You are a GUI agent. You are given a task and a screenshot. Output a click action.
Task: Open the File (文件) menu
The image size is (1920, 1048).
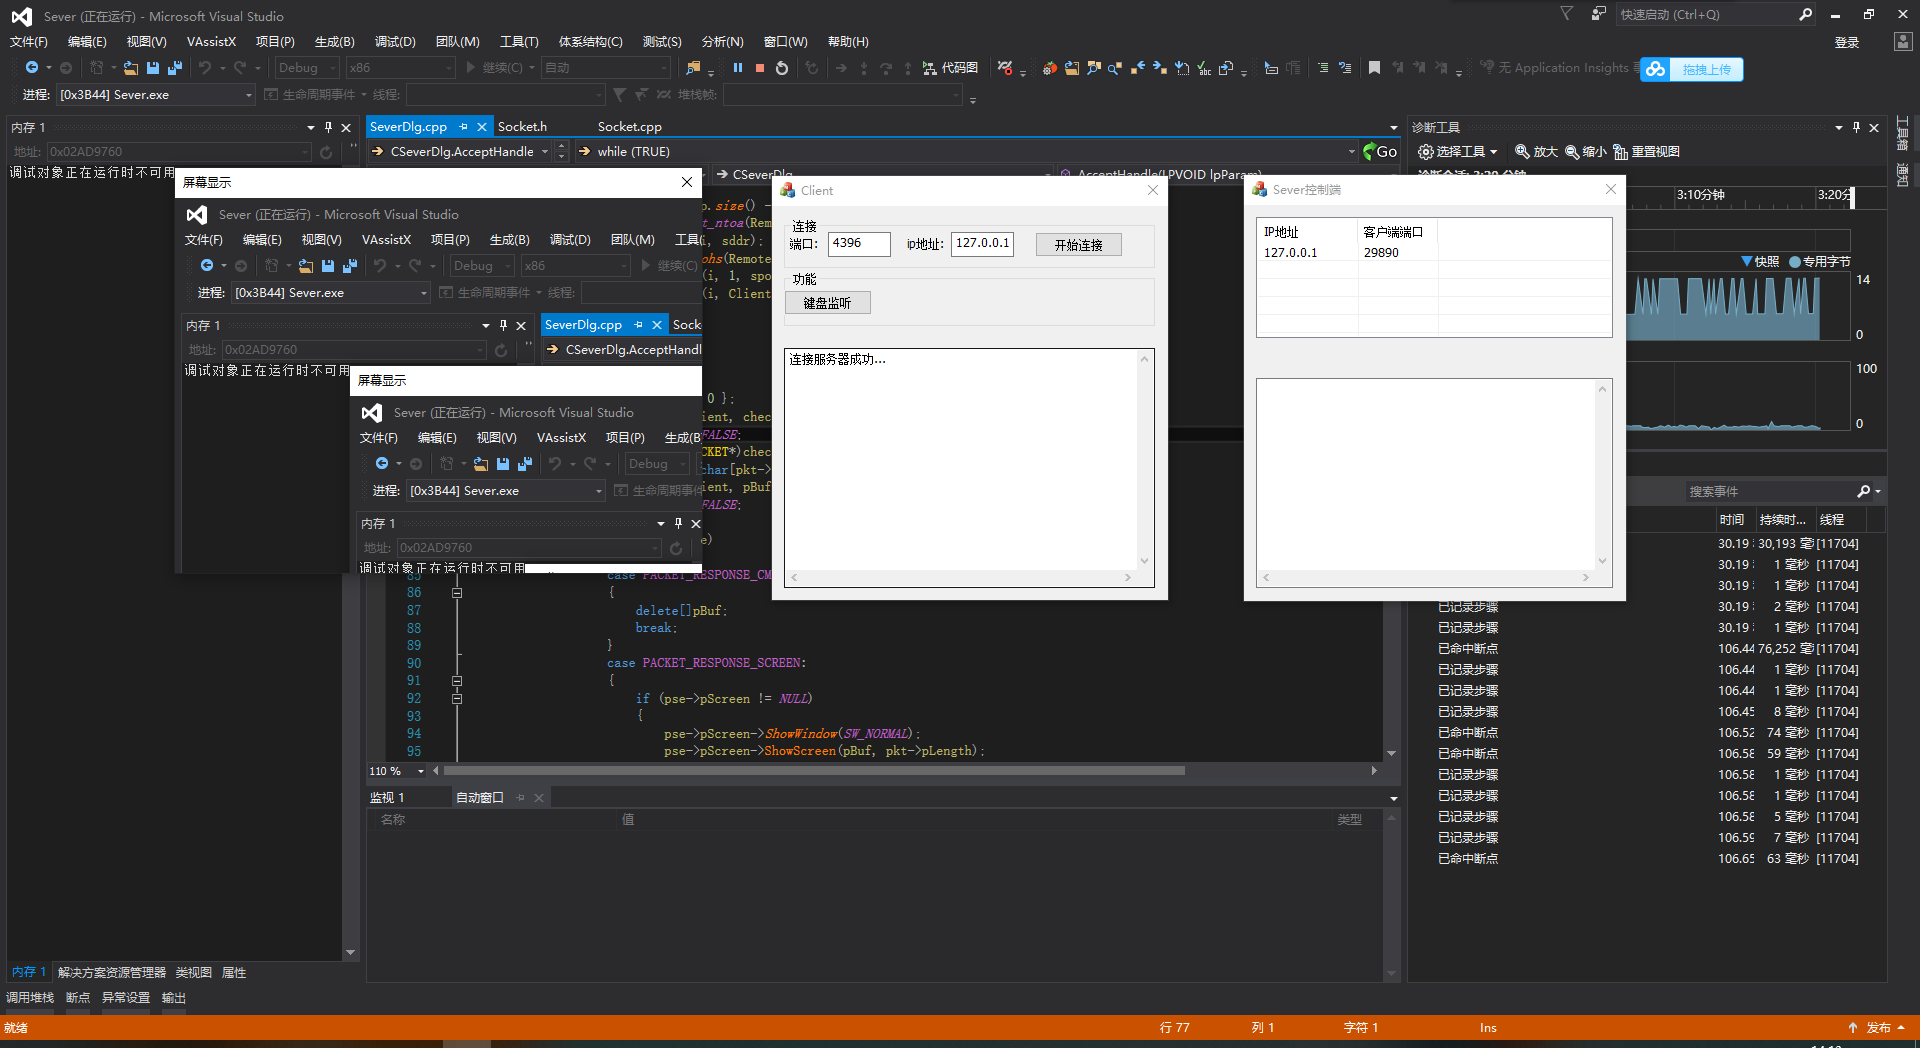pos(29,42)
